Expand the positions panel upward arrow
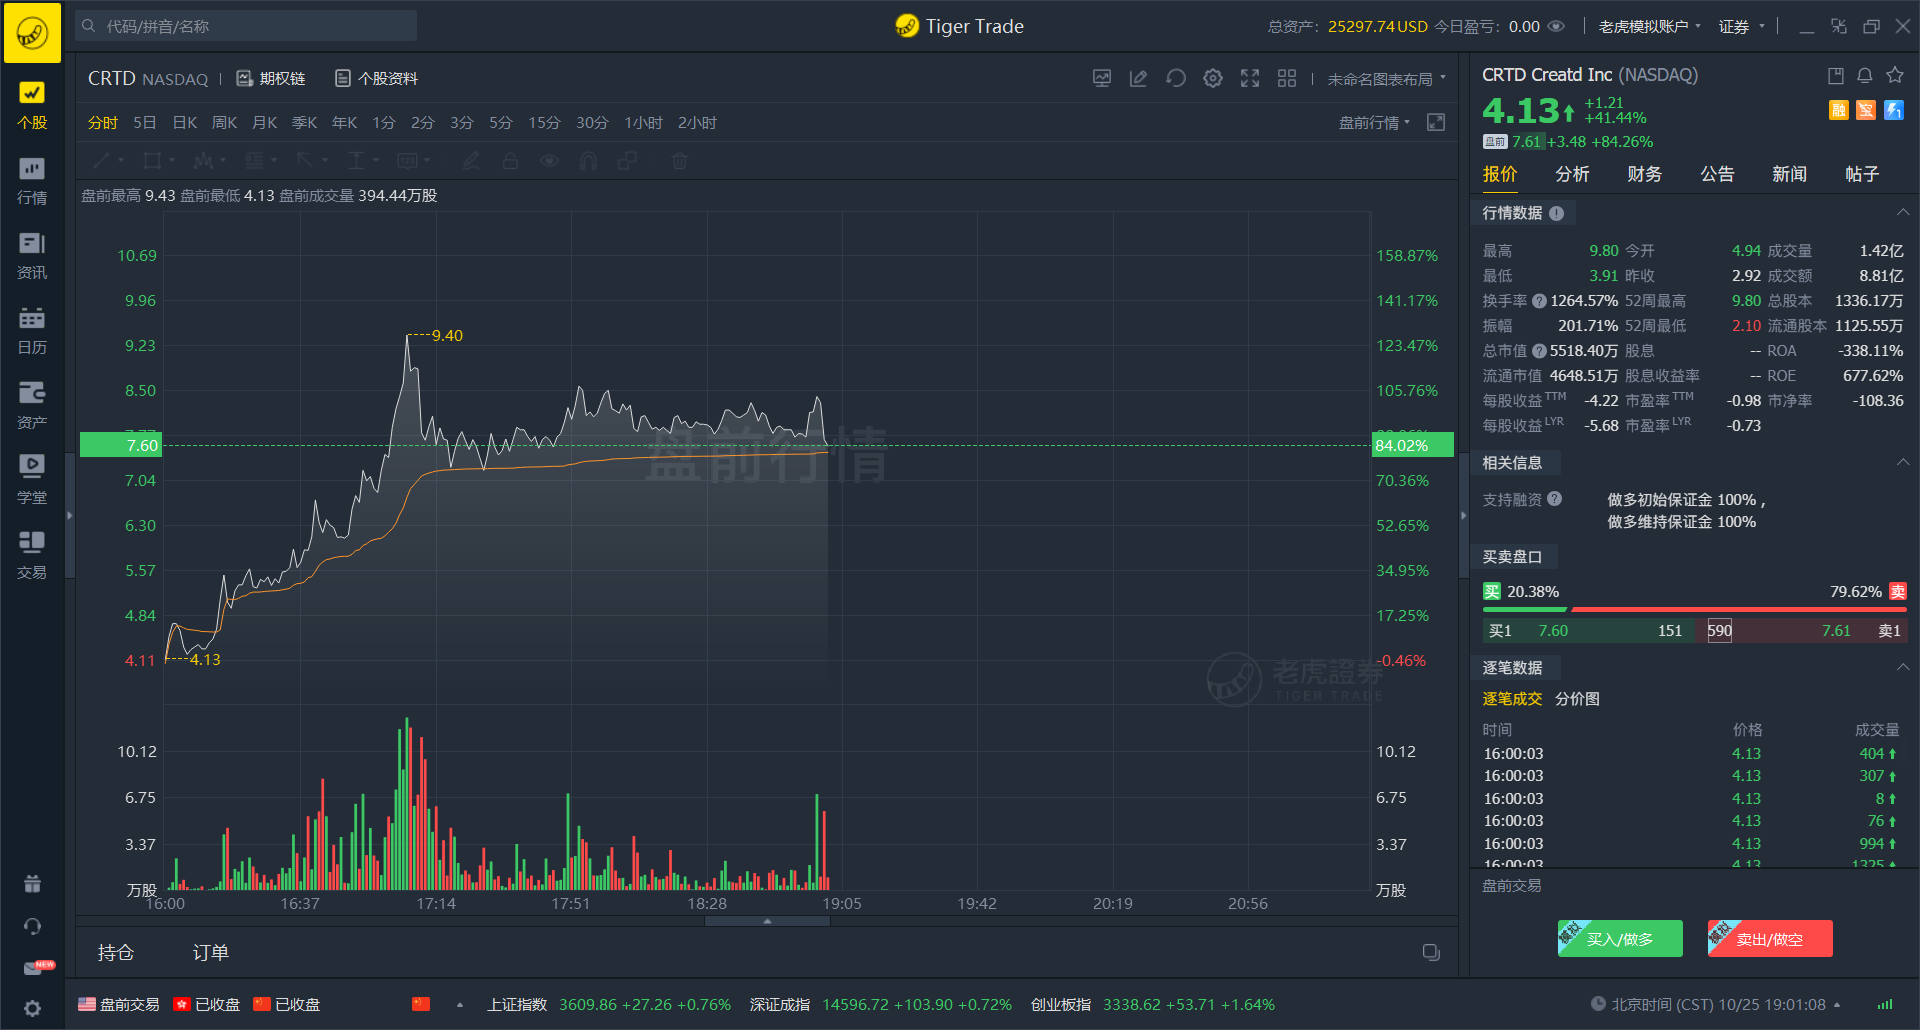The width and height of the screenshot is (1920, 1030). click(x=767, y=921)
